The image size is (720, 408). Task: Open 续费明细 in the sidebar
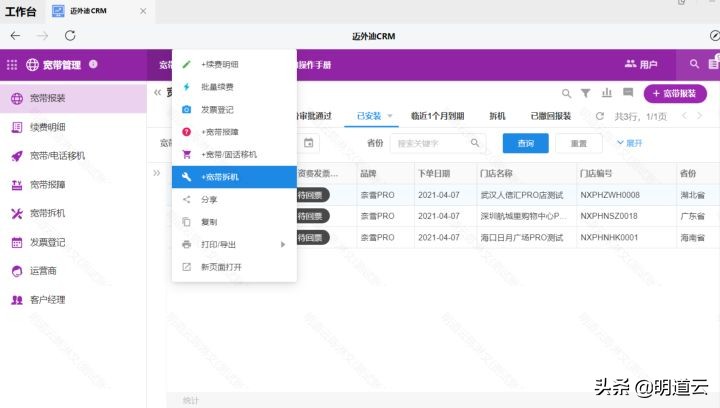tap(73, 127)
